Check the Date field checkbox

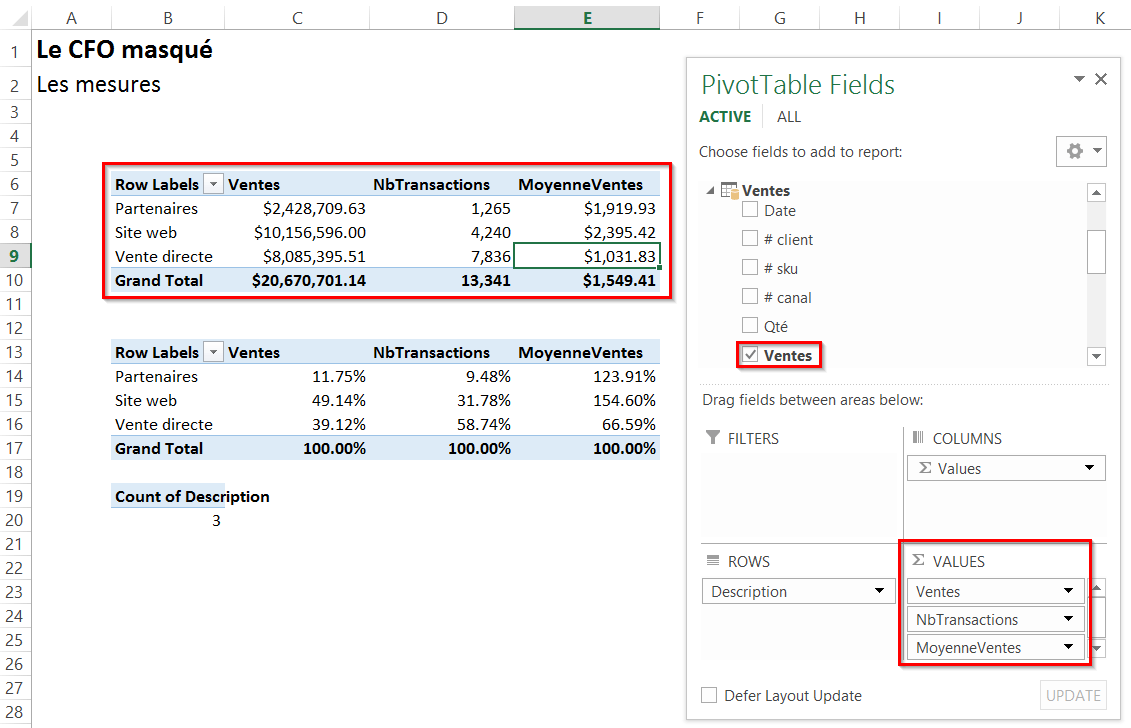coord(750,210)
